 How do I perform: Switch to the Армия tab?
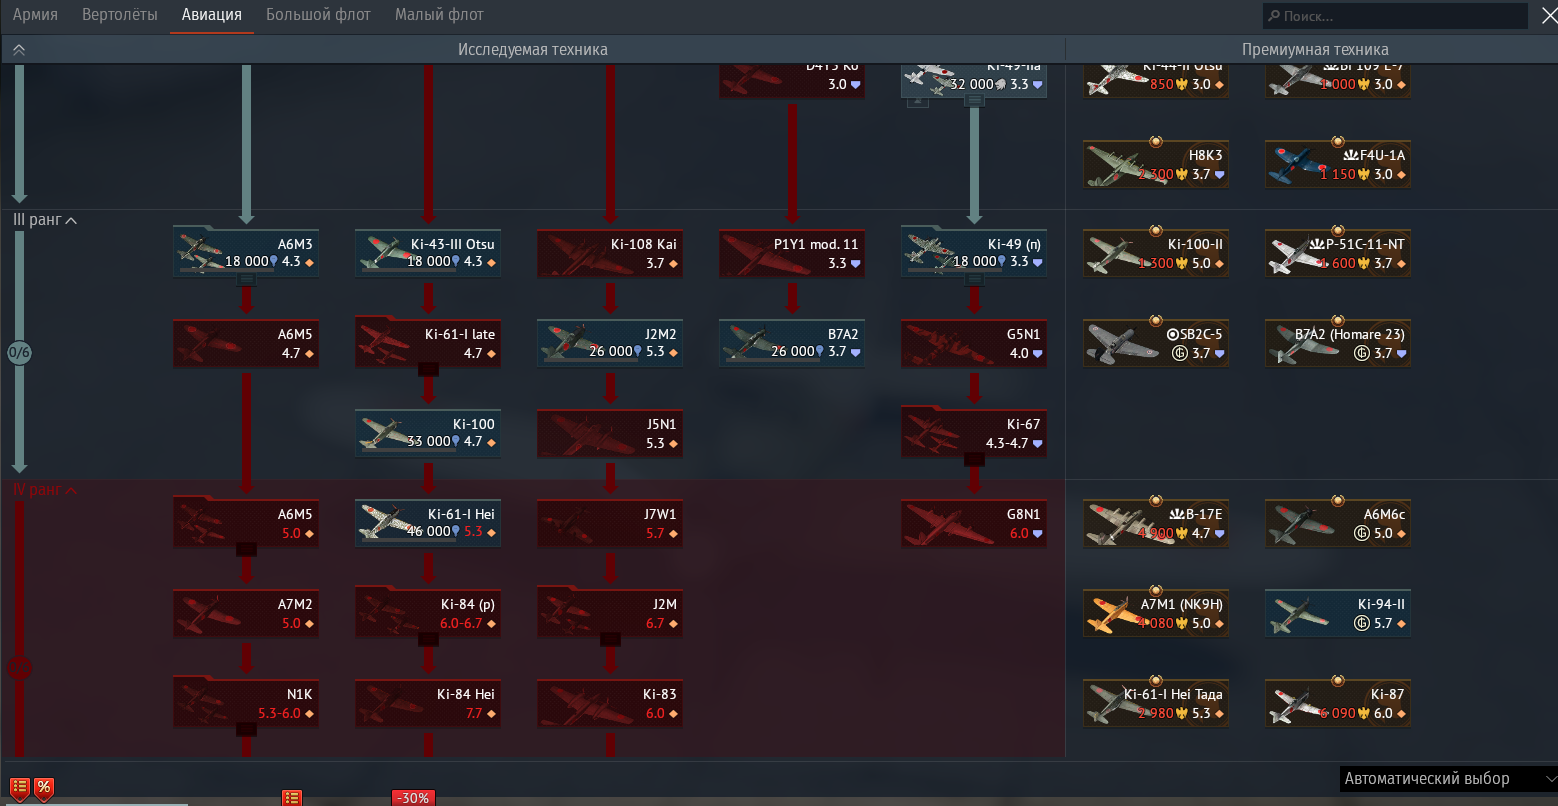(x=35, y=15)
